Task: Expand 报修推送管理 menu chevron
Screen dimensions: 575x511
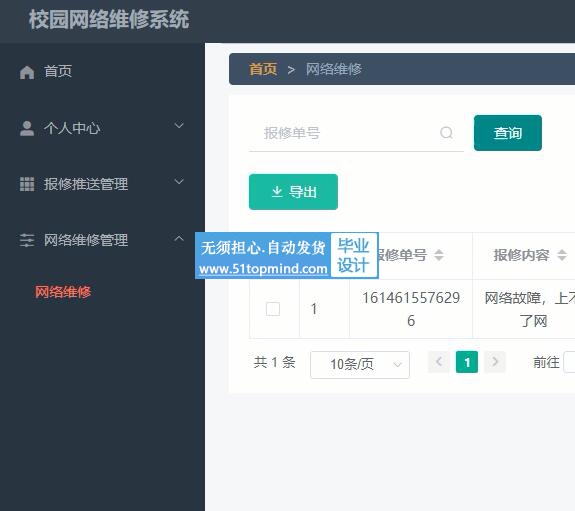Action: (x=179, y=182)
